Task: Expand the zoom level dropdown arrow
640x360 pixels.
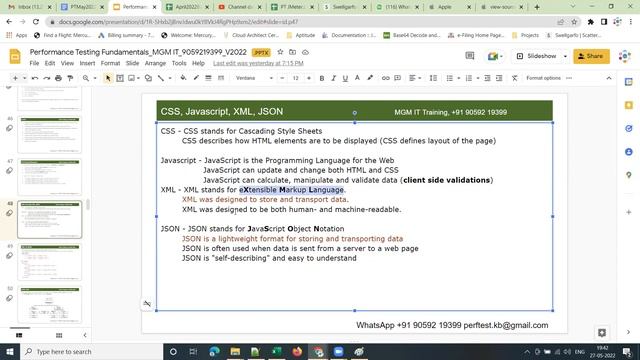Action: pos(94,78)
